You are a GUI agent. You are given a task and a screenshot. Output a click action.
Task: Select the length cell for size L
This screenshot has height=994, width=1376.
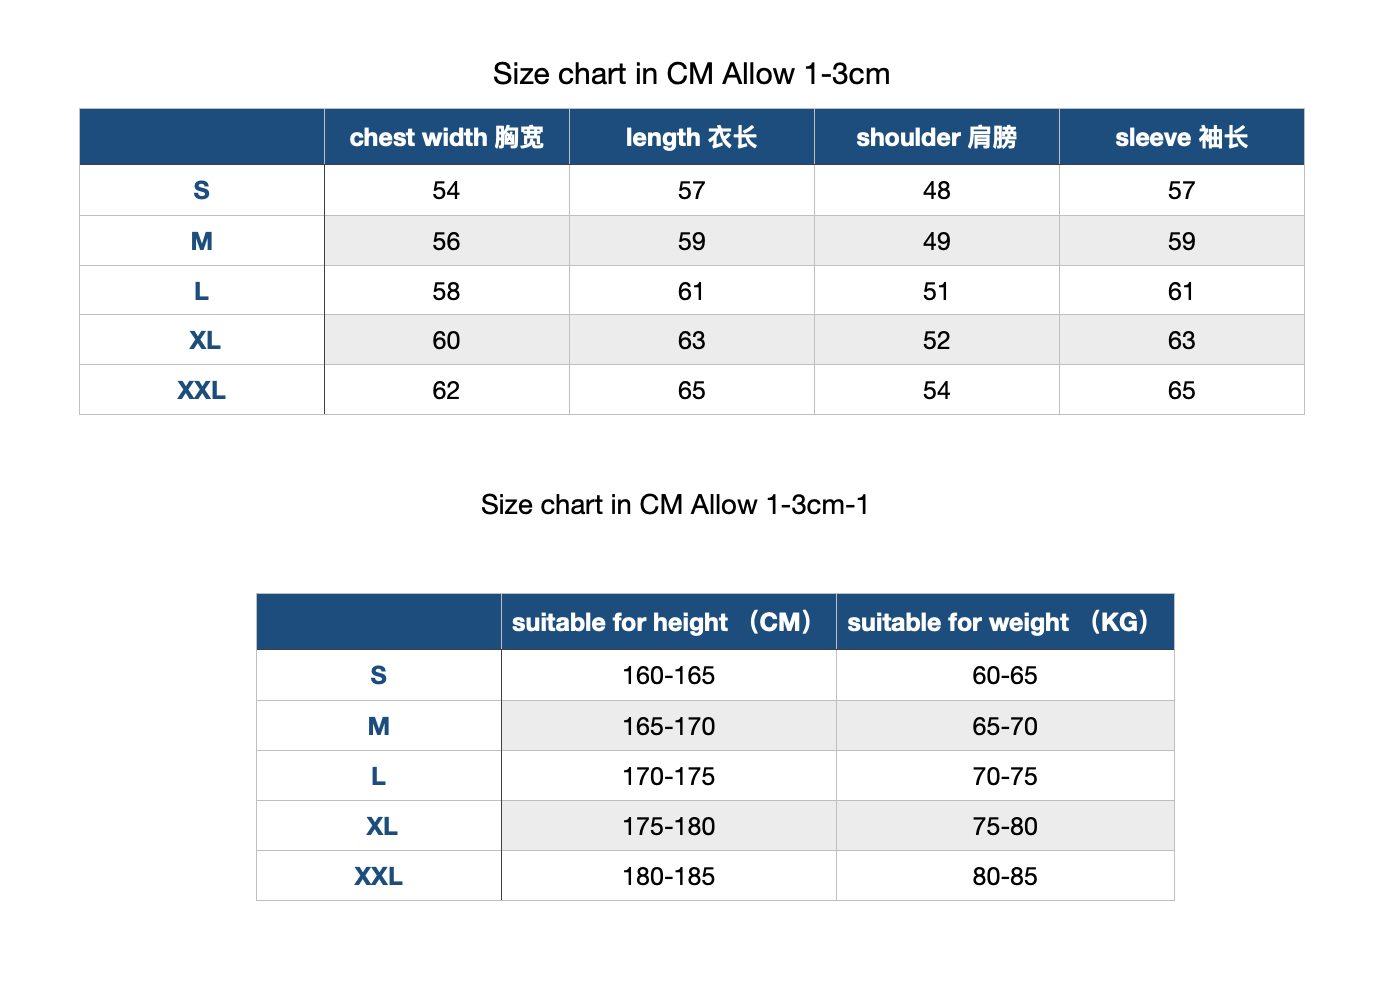click(x=691, y=291)
